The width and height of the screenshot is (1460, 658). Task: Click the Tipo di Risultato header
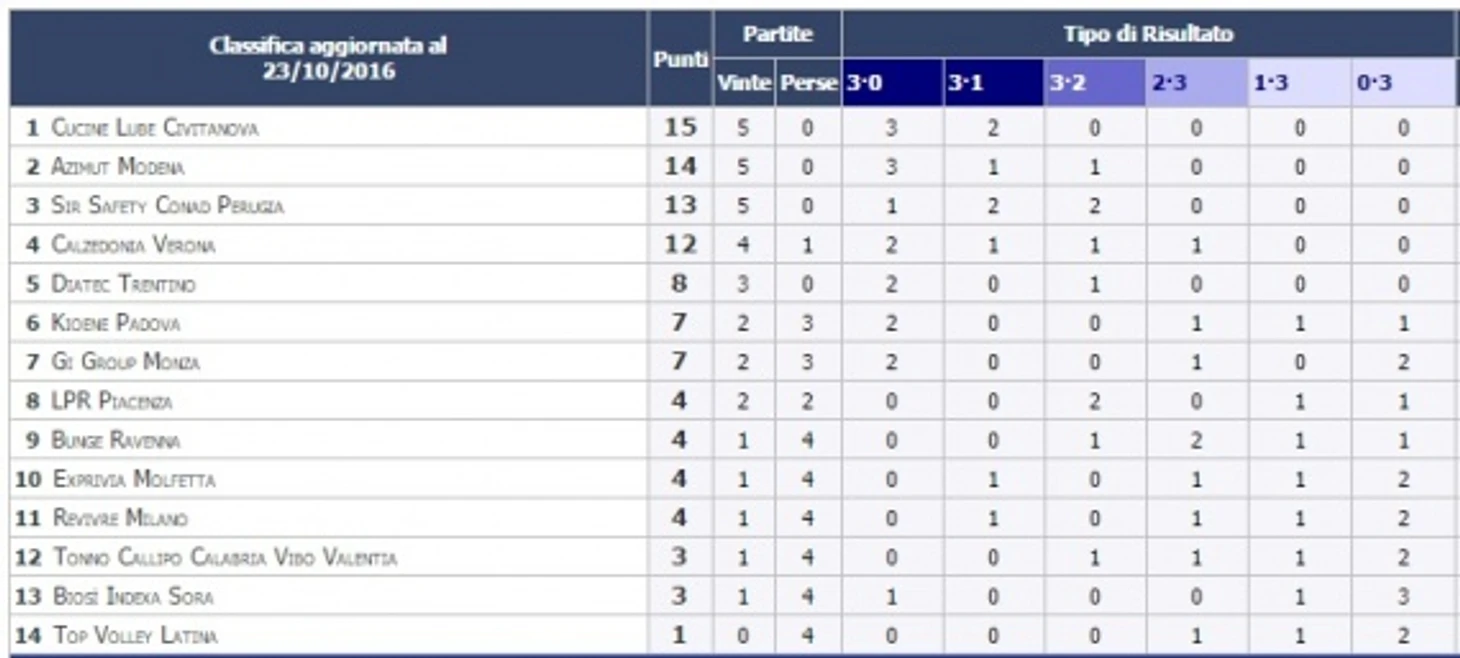tap(1149, 34)
